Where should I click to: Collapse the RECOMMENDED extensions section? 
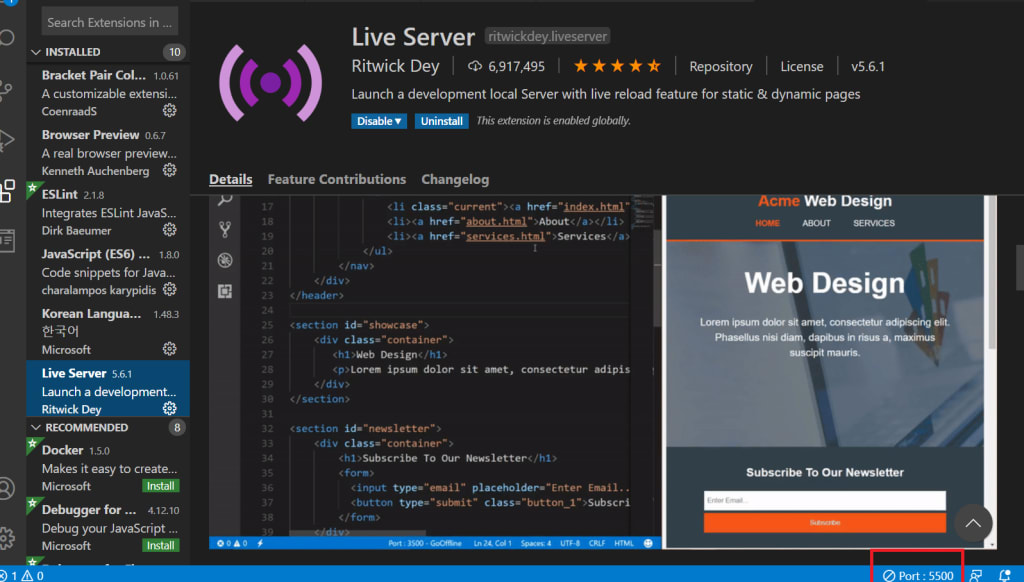point(36,427)
